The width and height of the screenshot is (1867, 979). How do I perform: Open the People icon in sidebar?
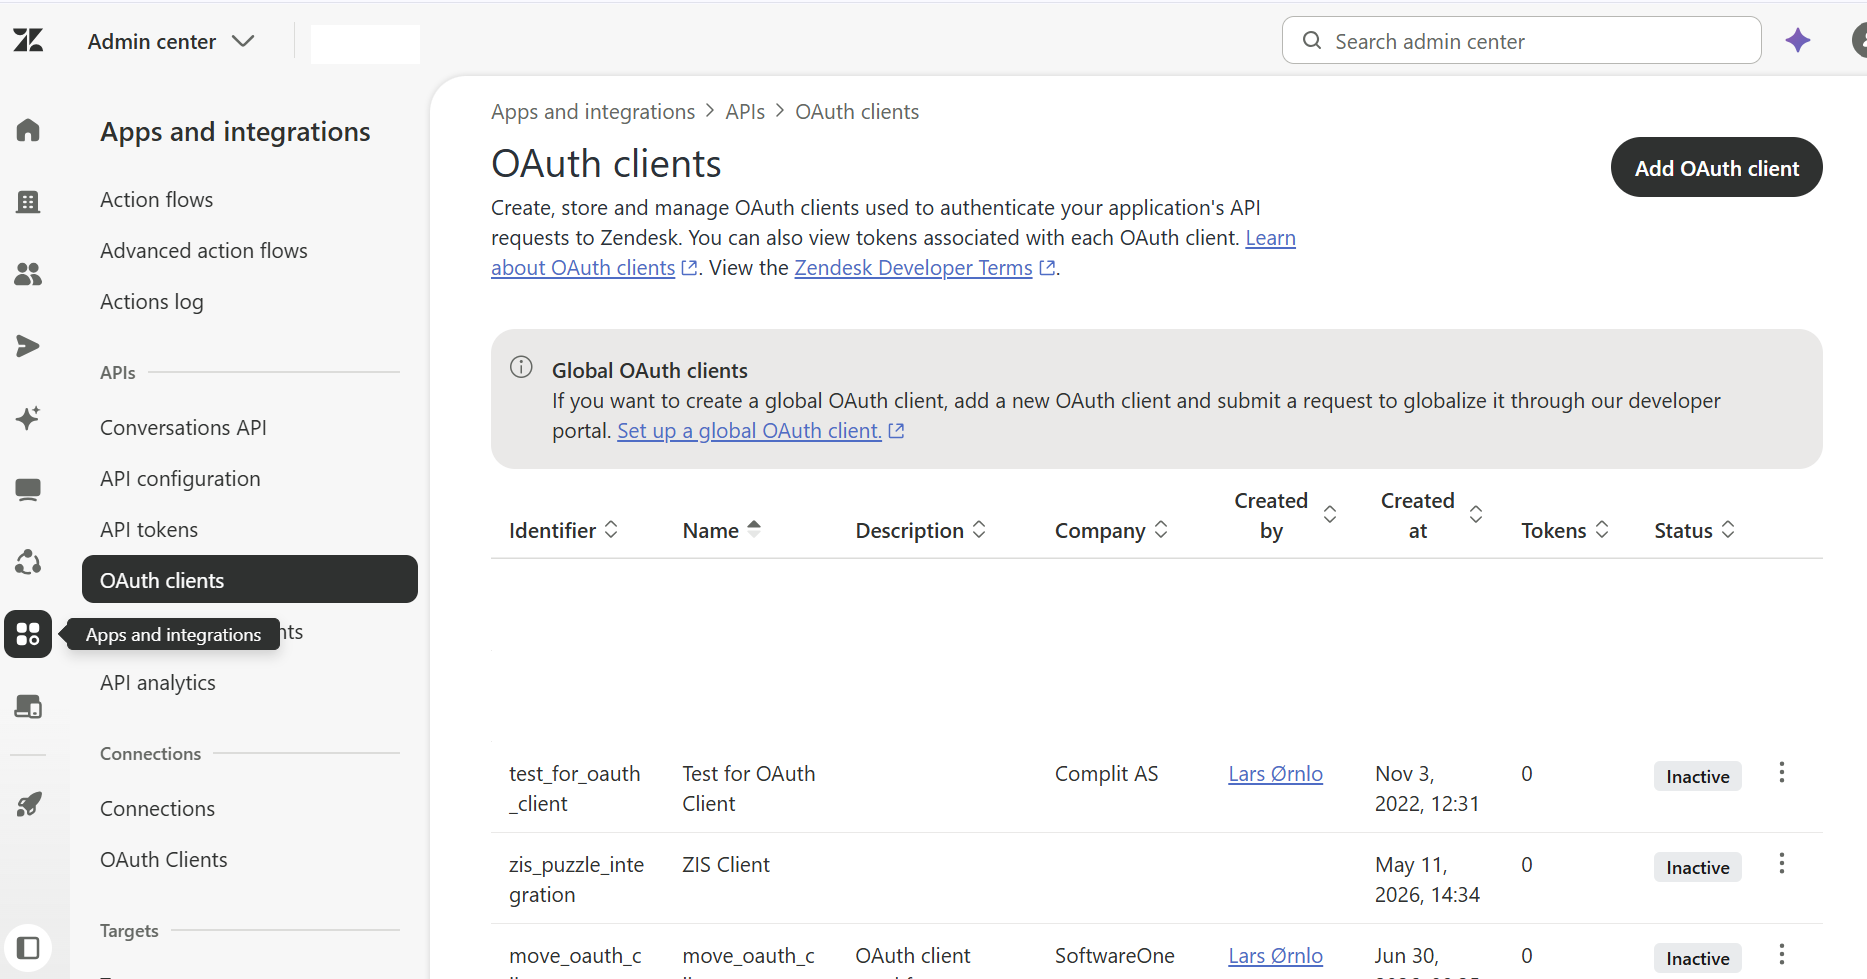(x=28, y=274)
